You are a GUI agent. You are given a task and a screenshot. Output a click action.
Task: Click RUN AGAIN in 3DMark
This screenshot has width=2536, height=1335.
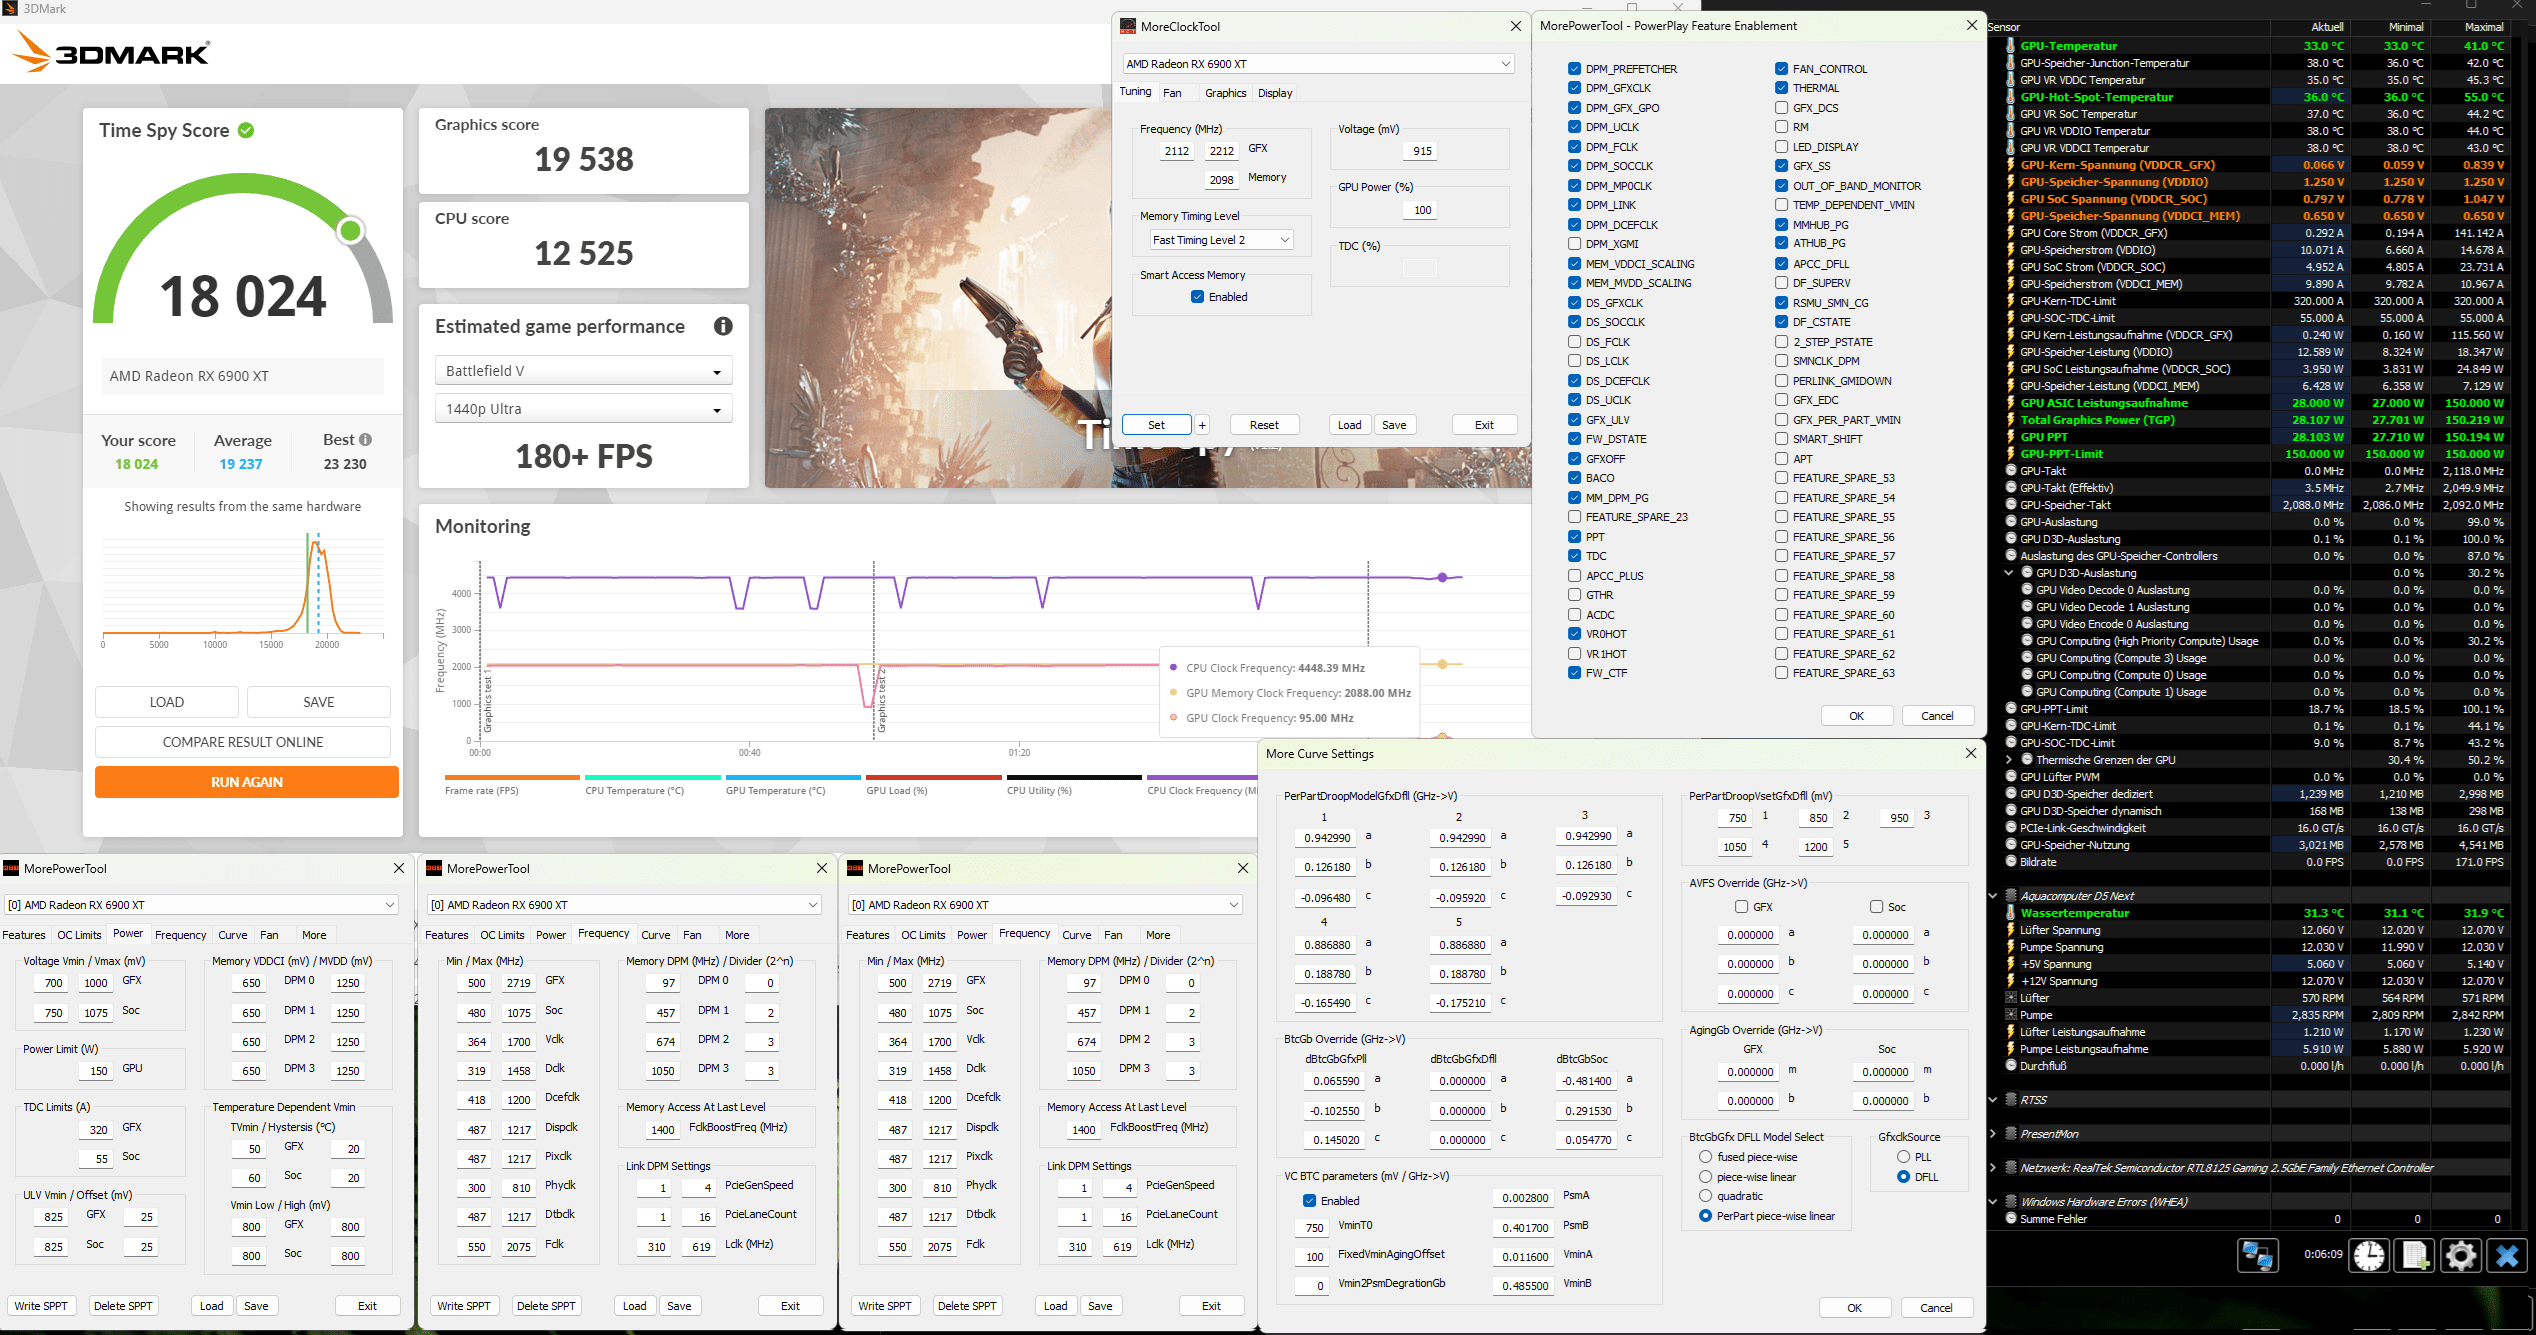(x=247, y=782)
